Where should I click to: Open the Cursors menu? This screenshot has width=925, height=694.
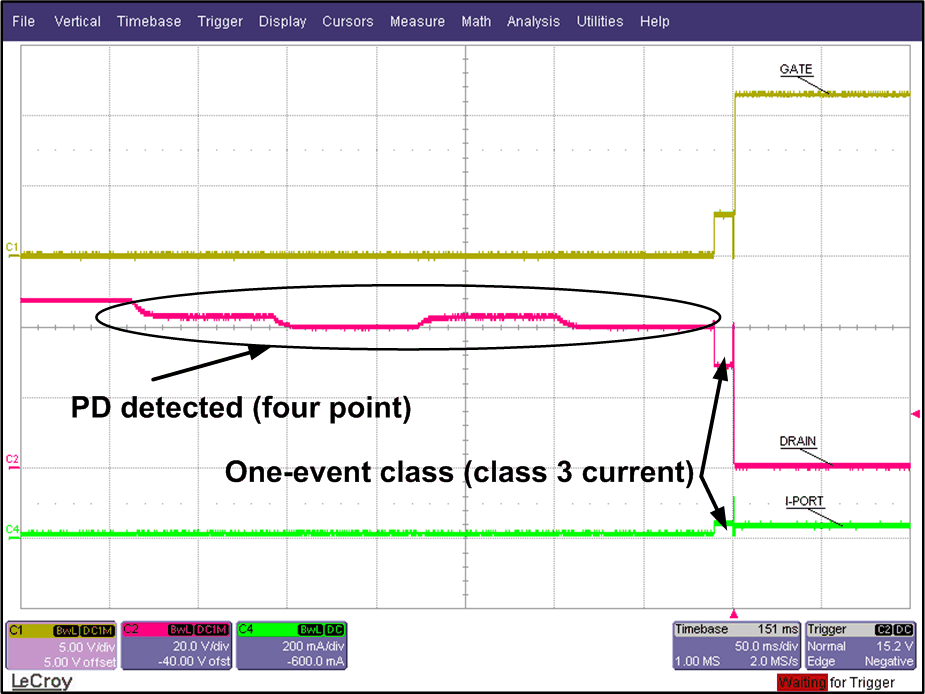click(x=347, y=21)
